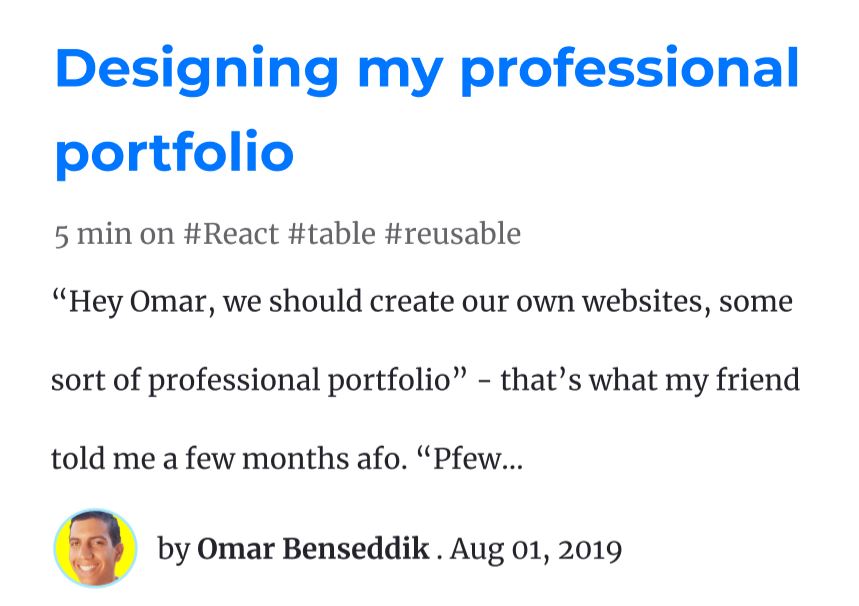Select the #React hashtag
Image resolution: width=859 pixels, height=606 pixels.
pyautogui.click(x=231, y=234)
